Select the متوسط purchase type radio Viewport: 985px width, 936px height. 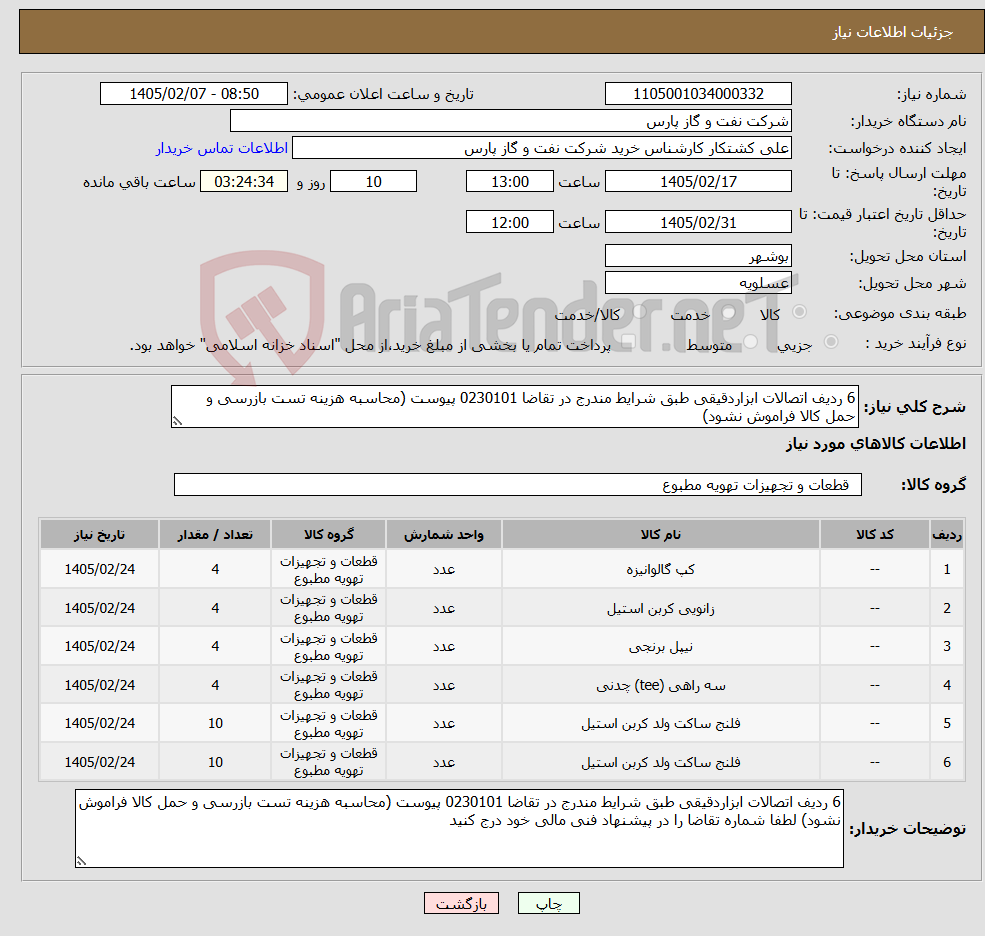(x=750, y=342)
